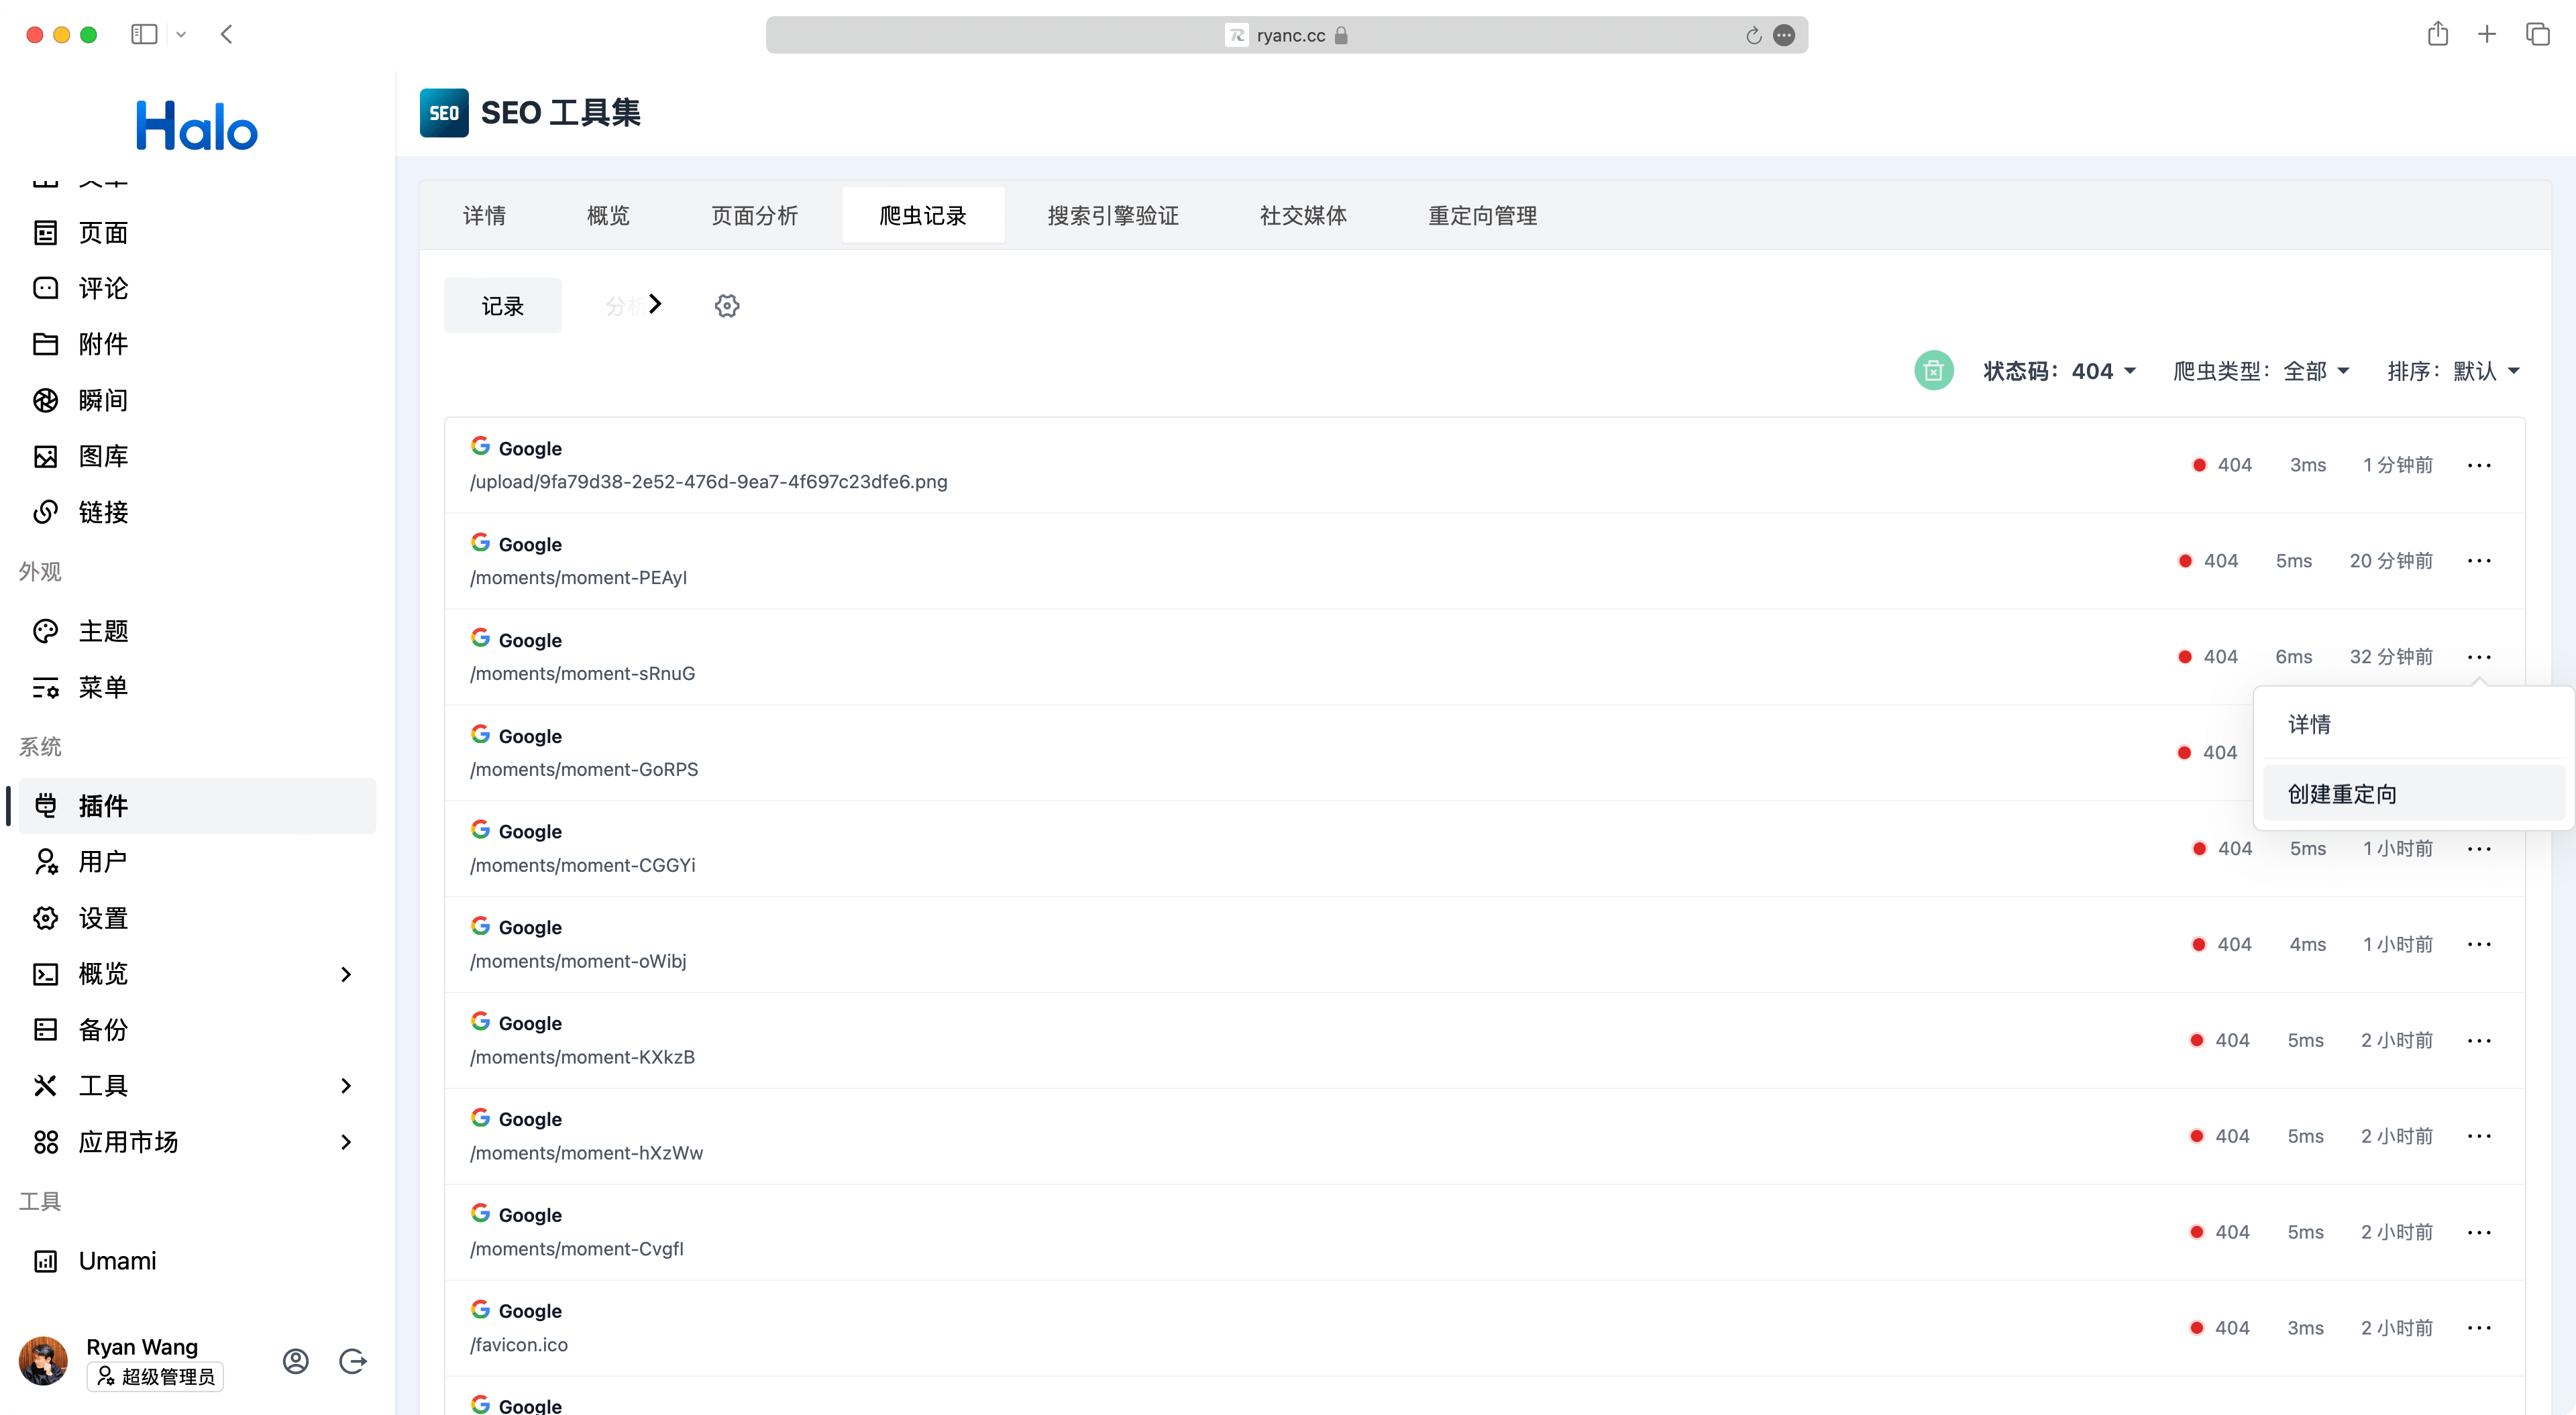This screenshot has height=1415, width=2576.
Task: Open more options for favicon.ico row
Action: pyautogui.click(x=2479, y=1328)
